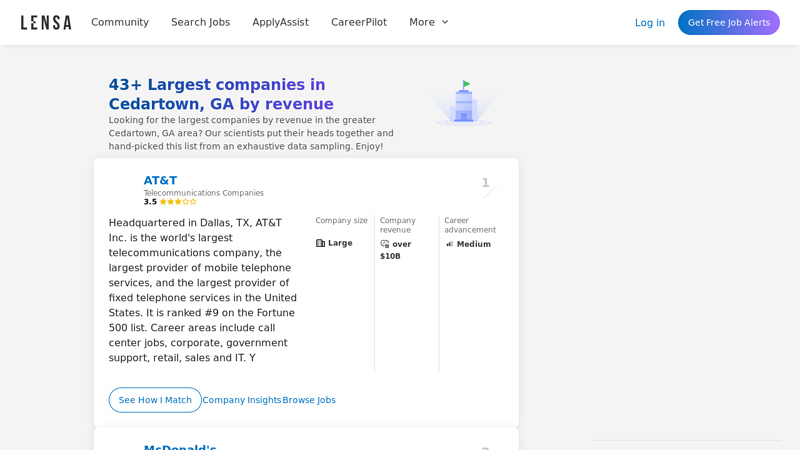Click the career advancement bars icon
This screenshot has height=450, width=800.
450,244
